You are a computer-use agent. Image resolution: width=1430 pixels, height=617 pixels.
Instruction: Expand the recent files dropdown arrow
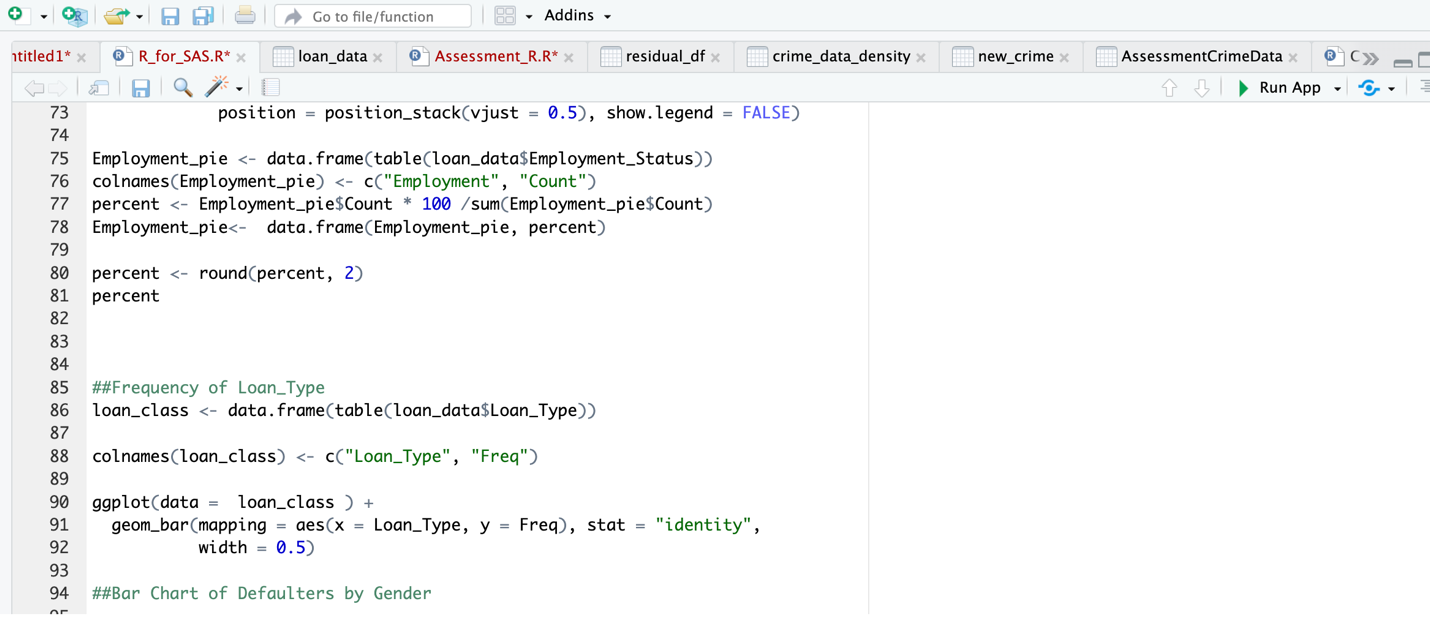(139, 17)
